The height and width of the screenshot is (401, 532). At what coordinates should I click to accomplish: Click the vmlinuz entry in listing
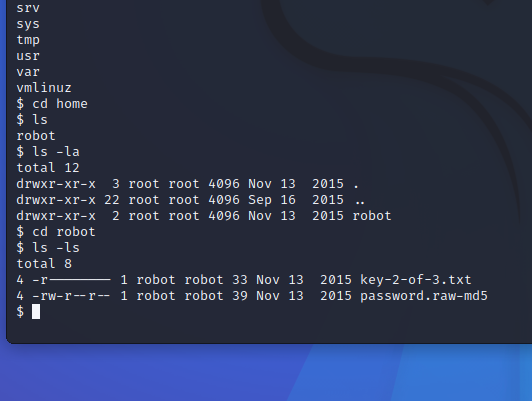click(44, 88)
